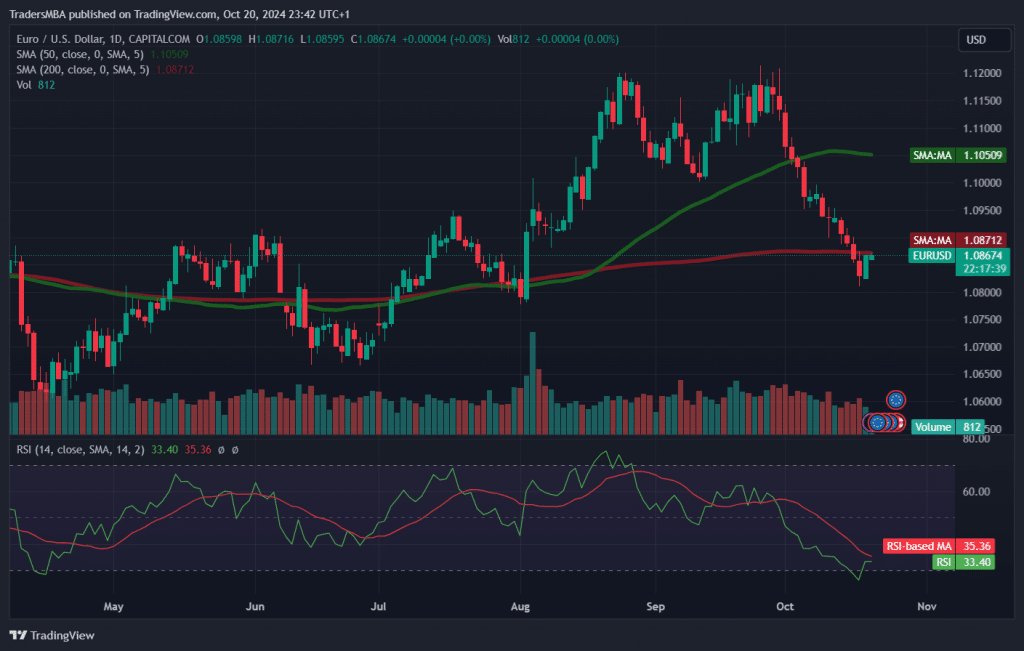Click the Oct label on time axis
This screenshot has width=1024, height=651.
coord(785,606)
